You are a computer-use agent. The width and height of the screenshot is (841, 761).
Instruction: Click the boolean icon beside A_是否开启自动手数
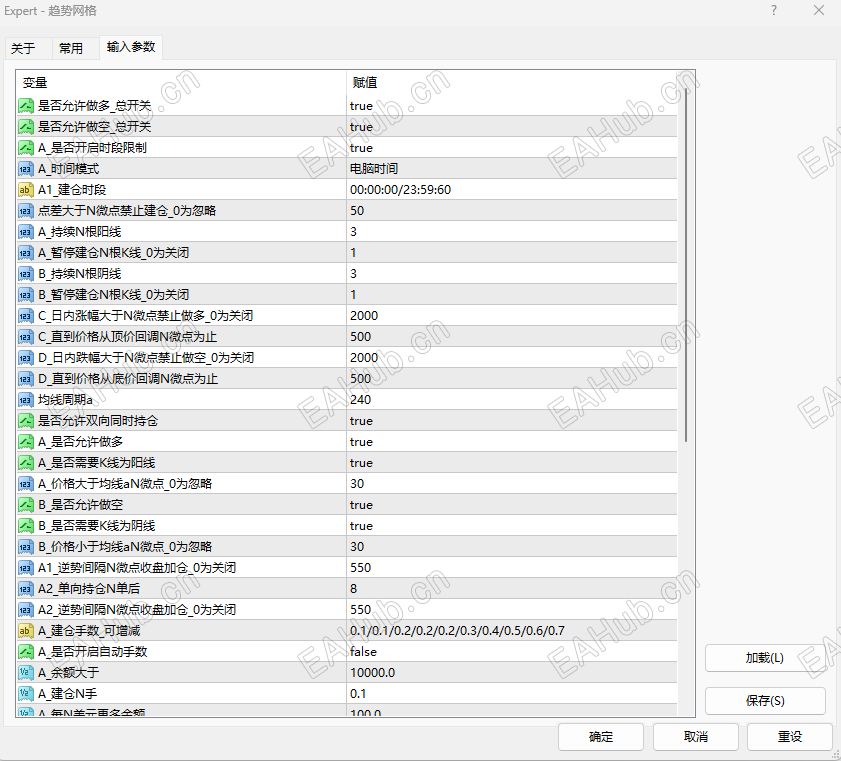click(x=26, y=652)
